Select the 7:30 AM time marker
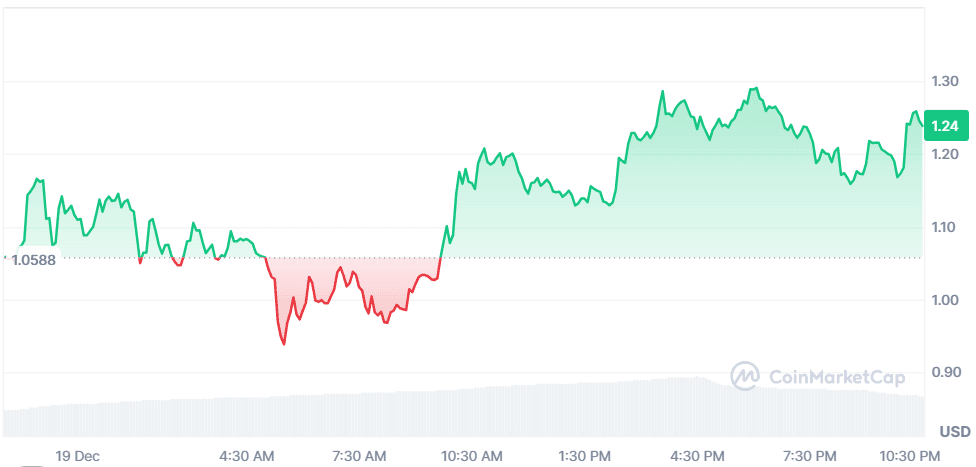Viewport: 976px width, 467px height. click(x=359, y=456)
